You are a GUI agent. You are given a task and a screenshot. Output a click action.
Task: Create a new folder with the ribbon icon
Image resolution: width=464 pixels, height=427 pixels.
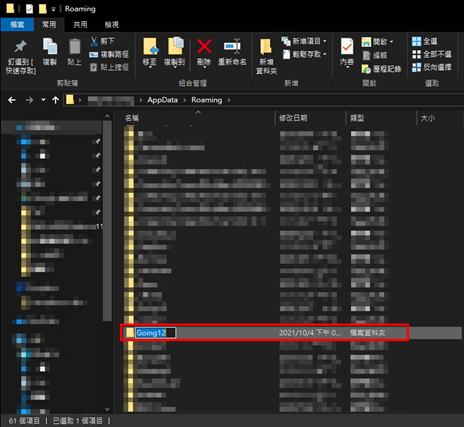click(266, 46)
